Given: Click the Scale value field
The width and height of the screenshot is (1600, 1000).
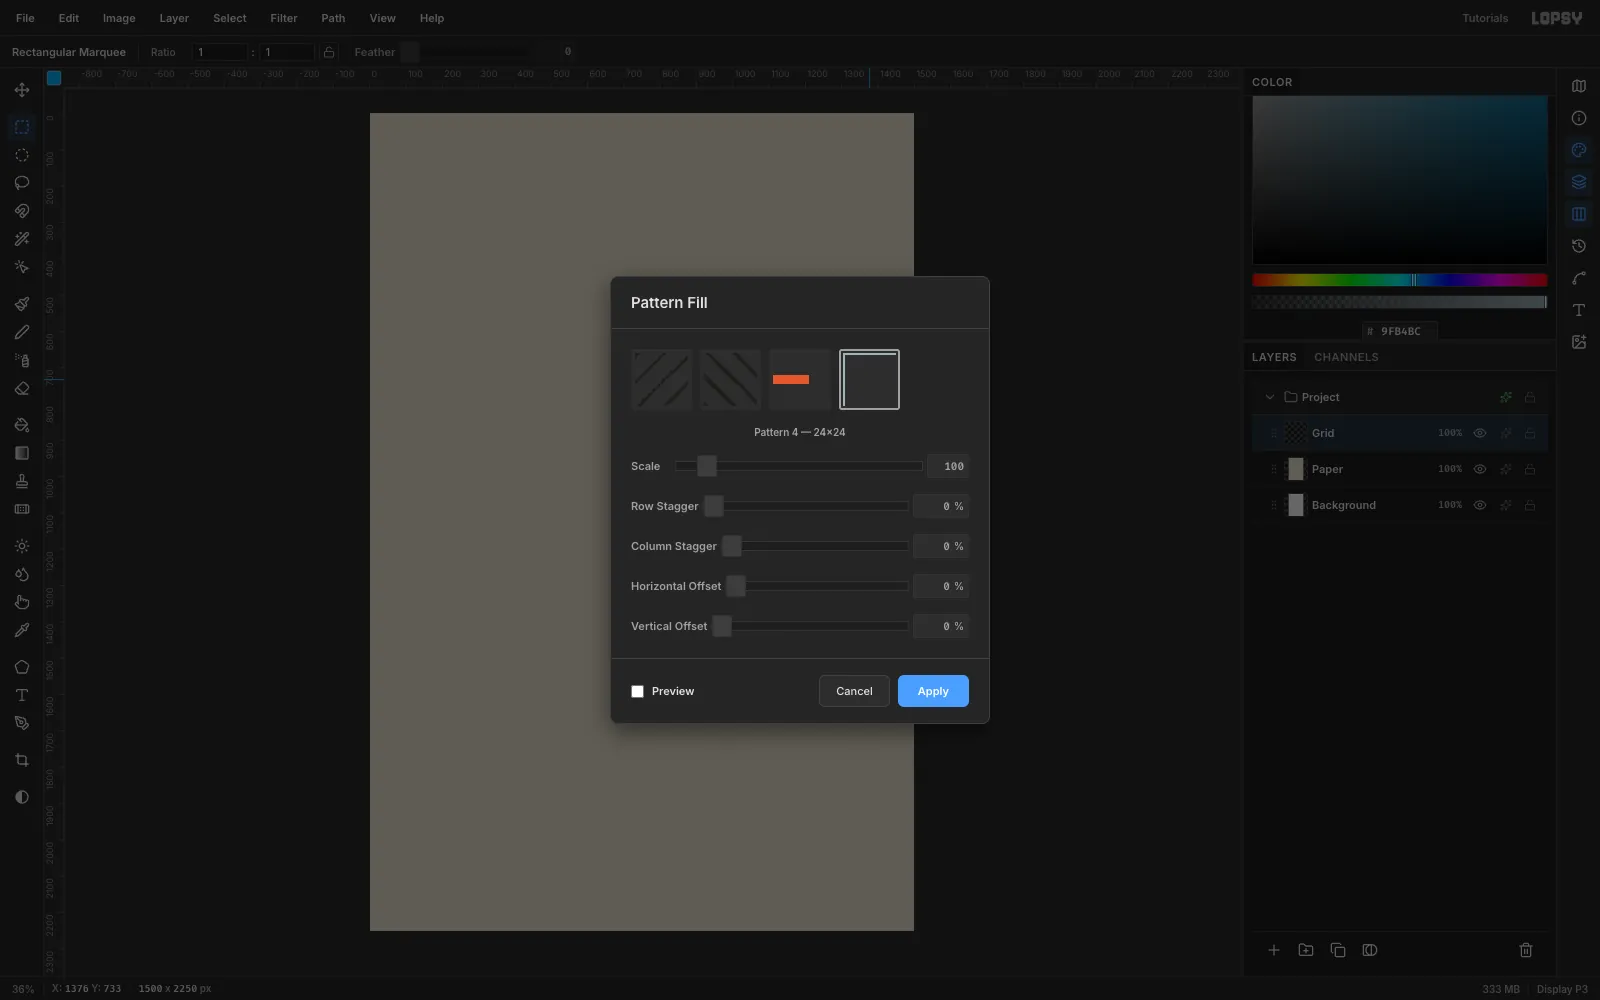Looking at the screenshot, I should (x=947, y=466).
